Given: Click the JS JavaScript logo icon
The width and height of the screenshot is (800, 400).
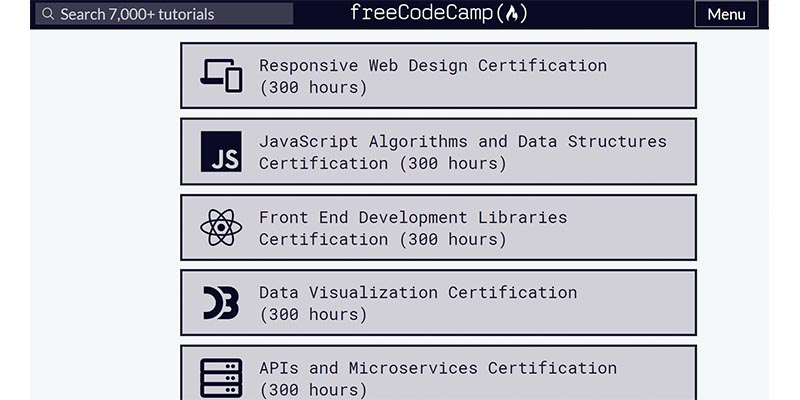Looking at the screenshot, I should pyautogui.click(x=221, y=152).
